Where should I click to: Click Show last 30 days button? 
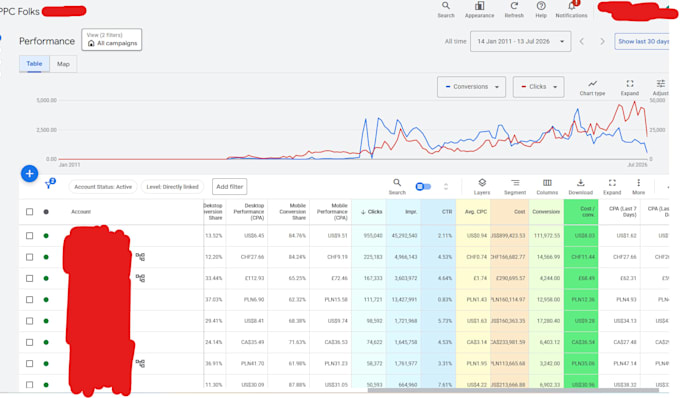(642, 41)
